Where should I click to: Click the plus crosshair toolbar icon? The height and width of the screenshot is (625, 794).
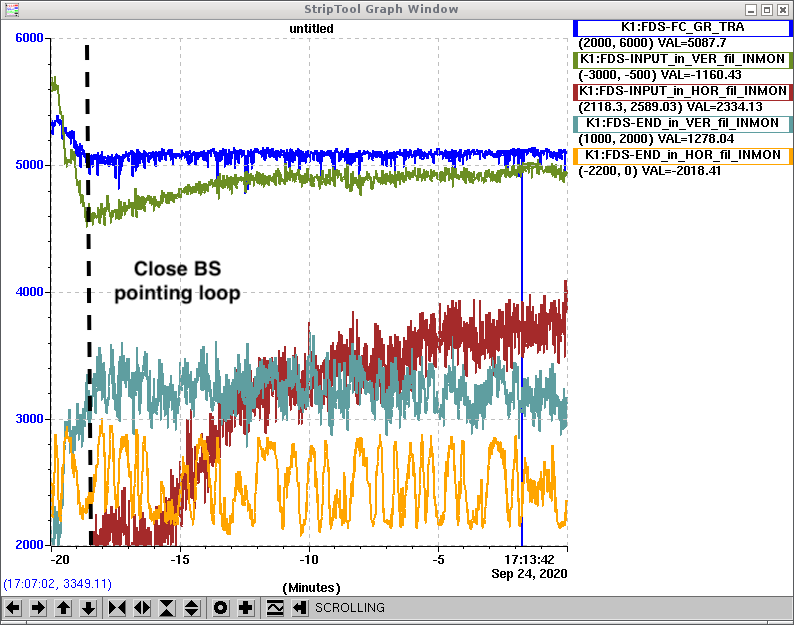[x=246, y=607]
